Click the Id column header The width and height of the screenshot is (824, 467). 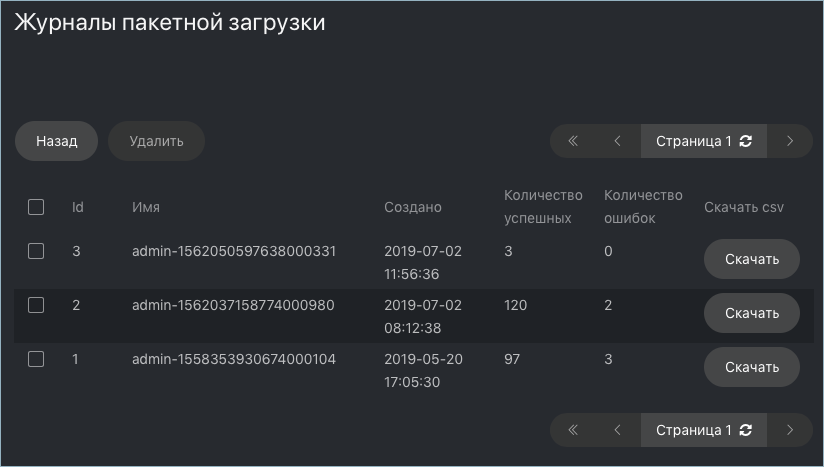78,207
